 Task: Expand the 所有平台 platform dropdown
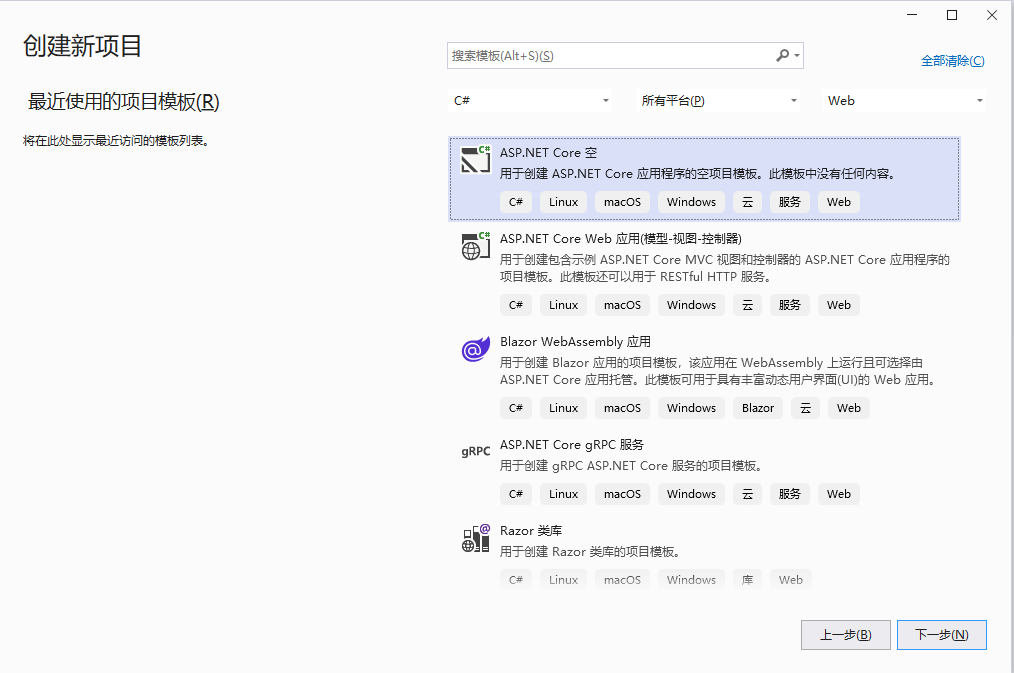click(719, 101)
